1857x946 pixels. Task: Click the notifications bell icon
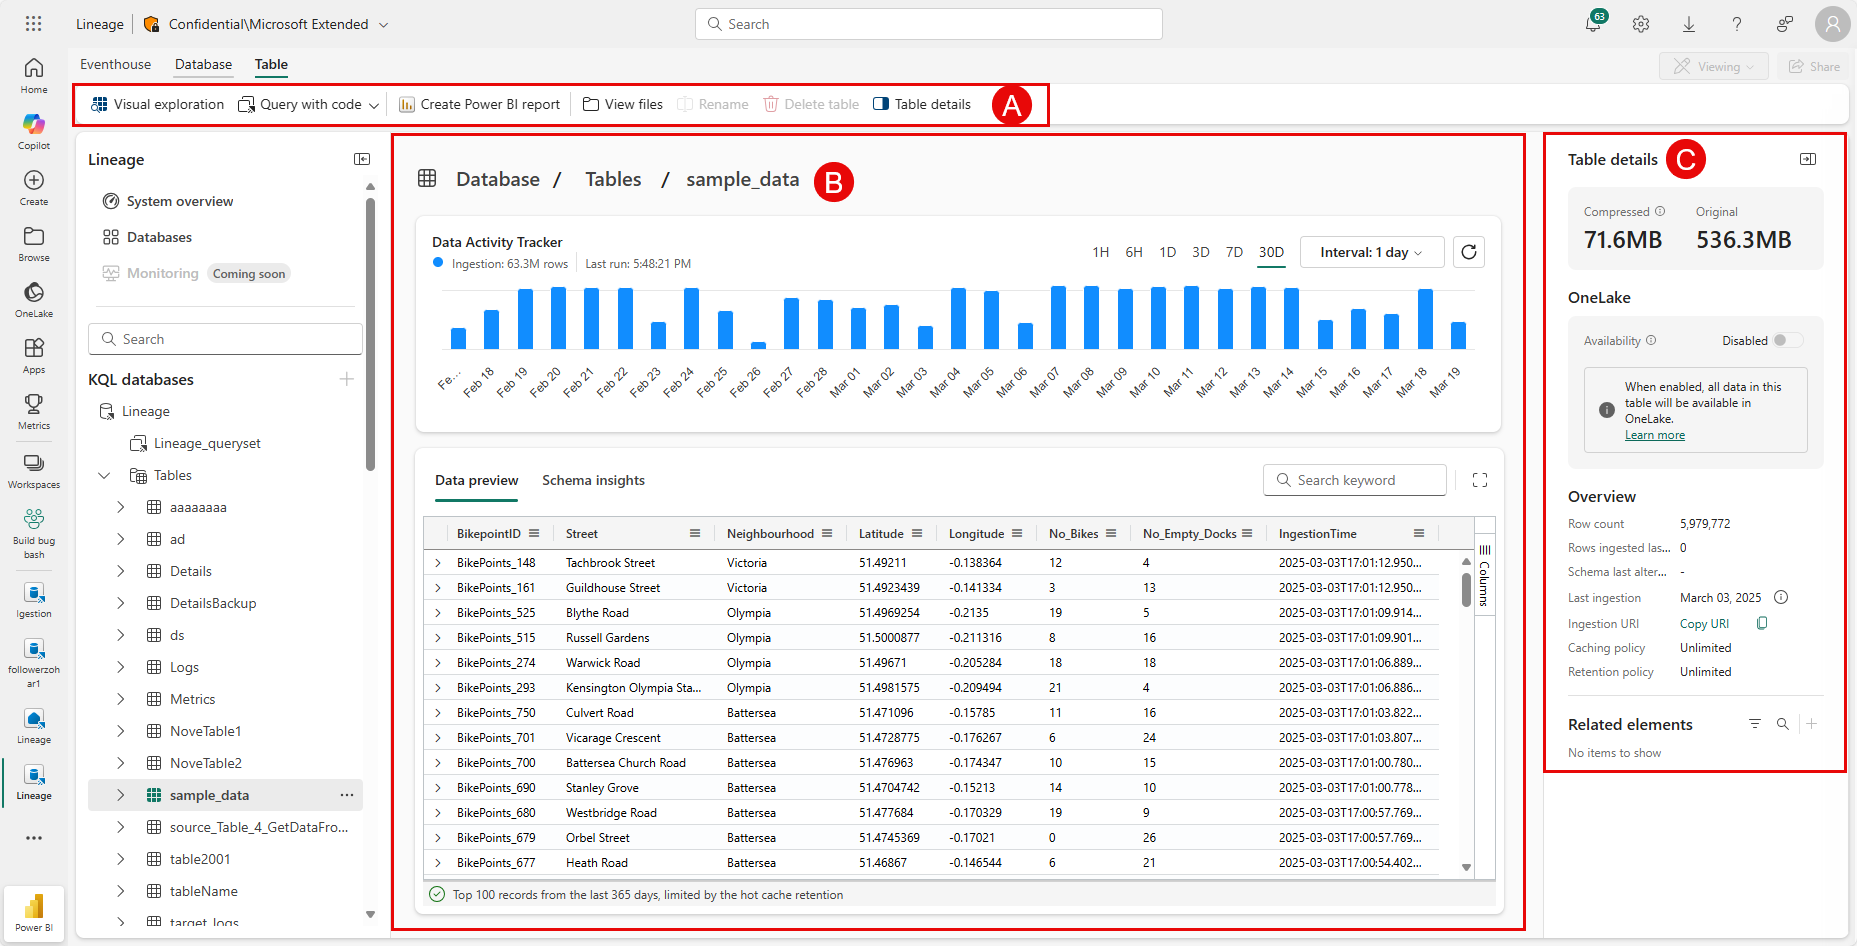point(1593,24)
